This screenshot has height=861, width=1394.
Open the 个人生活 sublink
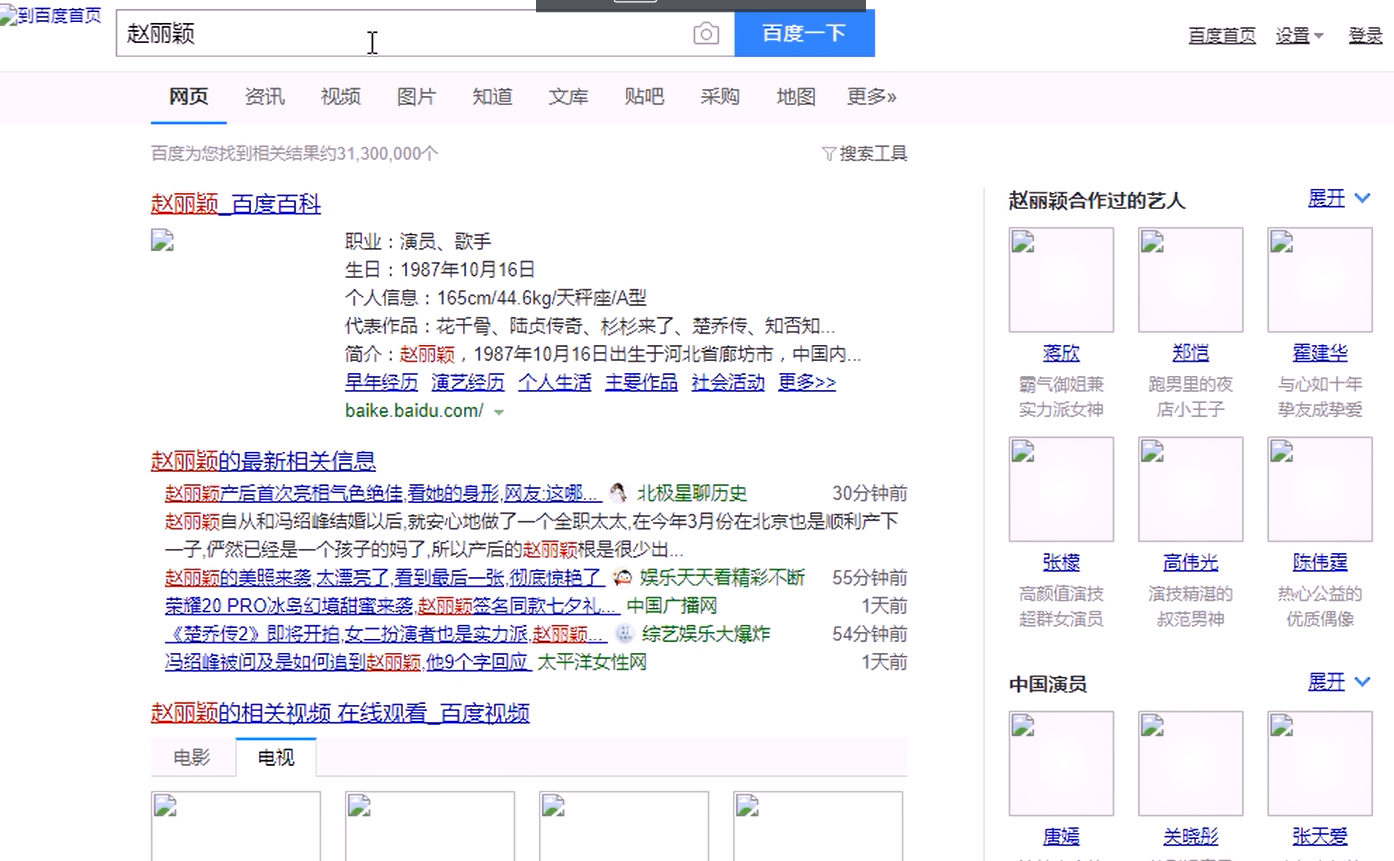tap(555, 382)
